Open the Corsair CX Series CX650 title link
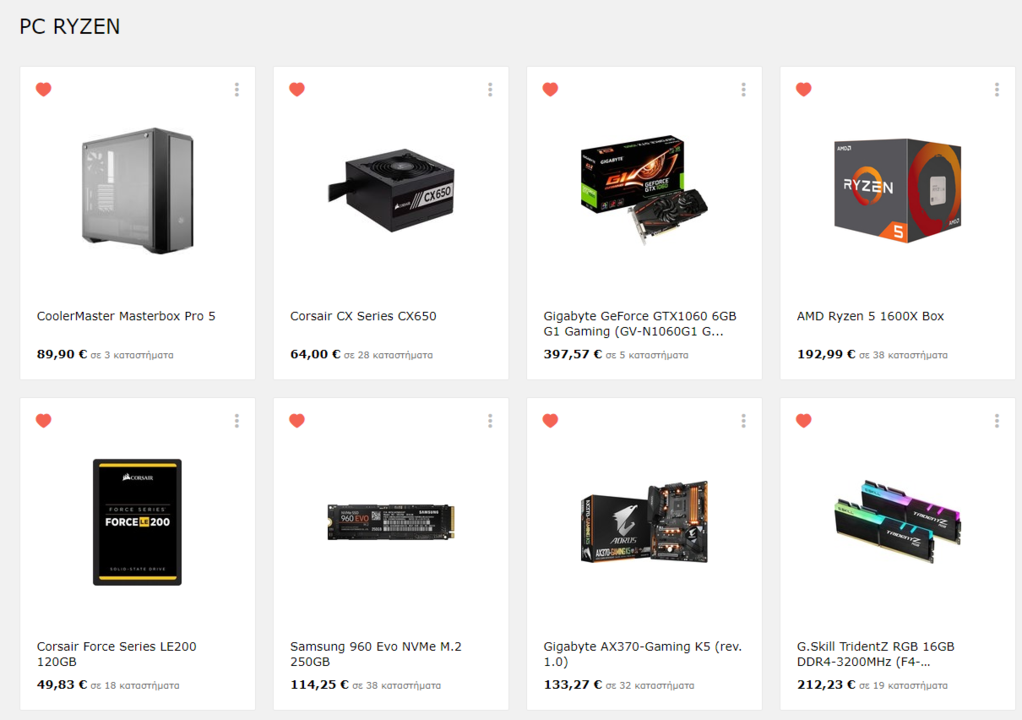Viewport: 1022px width, 720px height. [363, 316]
